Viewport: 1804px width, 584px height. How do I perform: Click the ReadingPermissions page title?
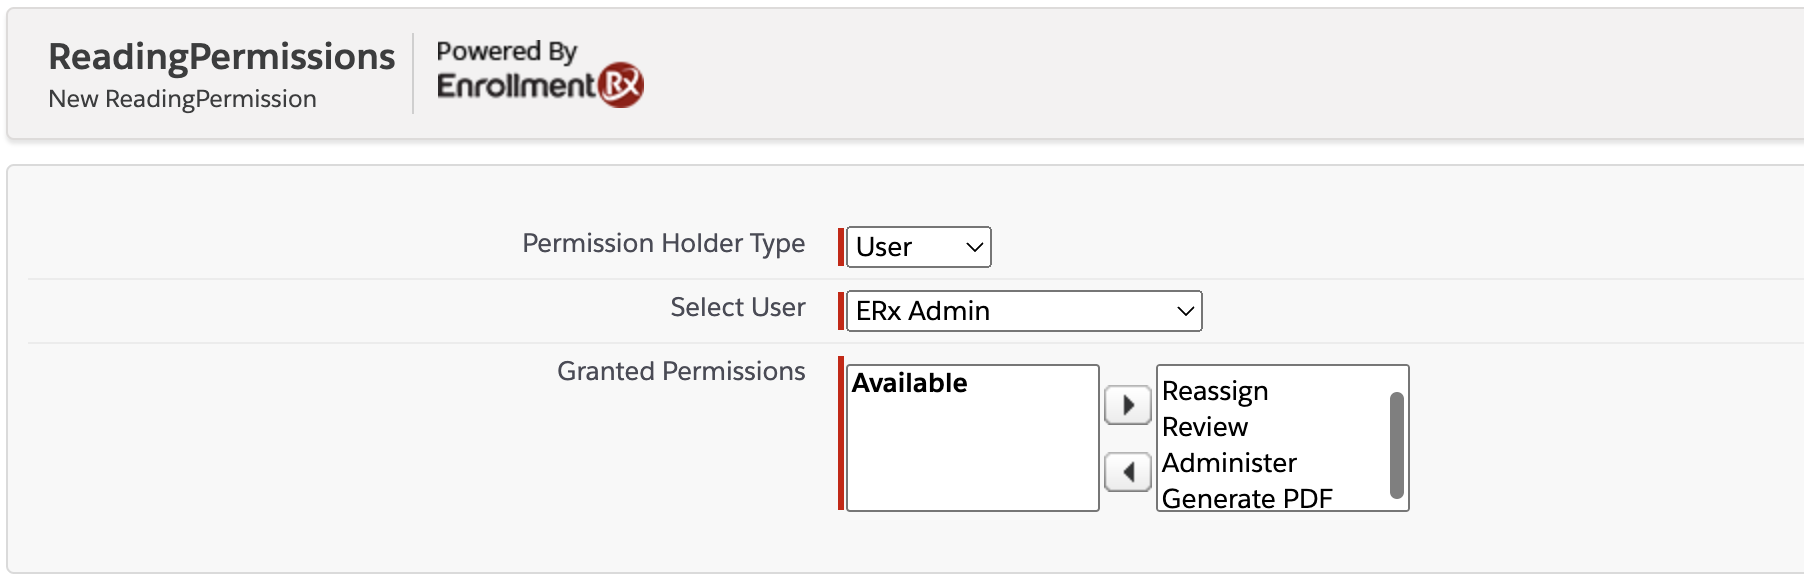pyautogui.click(x=222, y=57)
